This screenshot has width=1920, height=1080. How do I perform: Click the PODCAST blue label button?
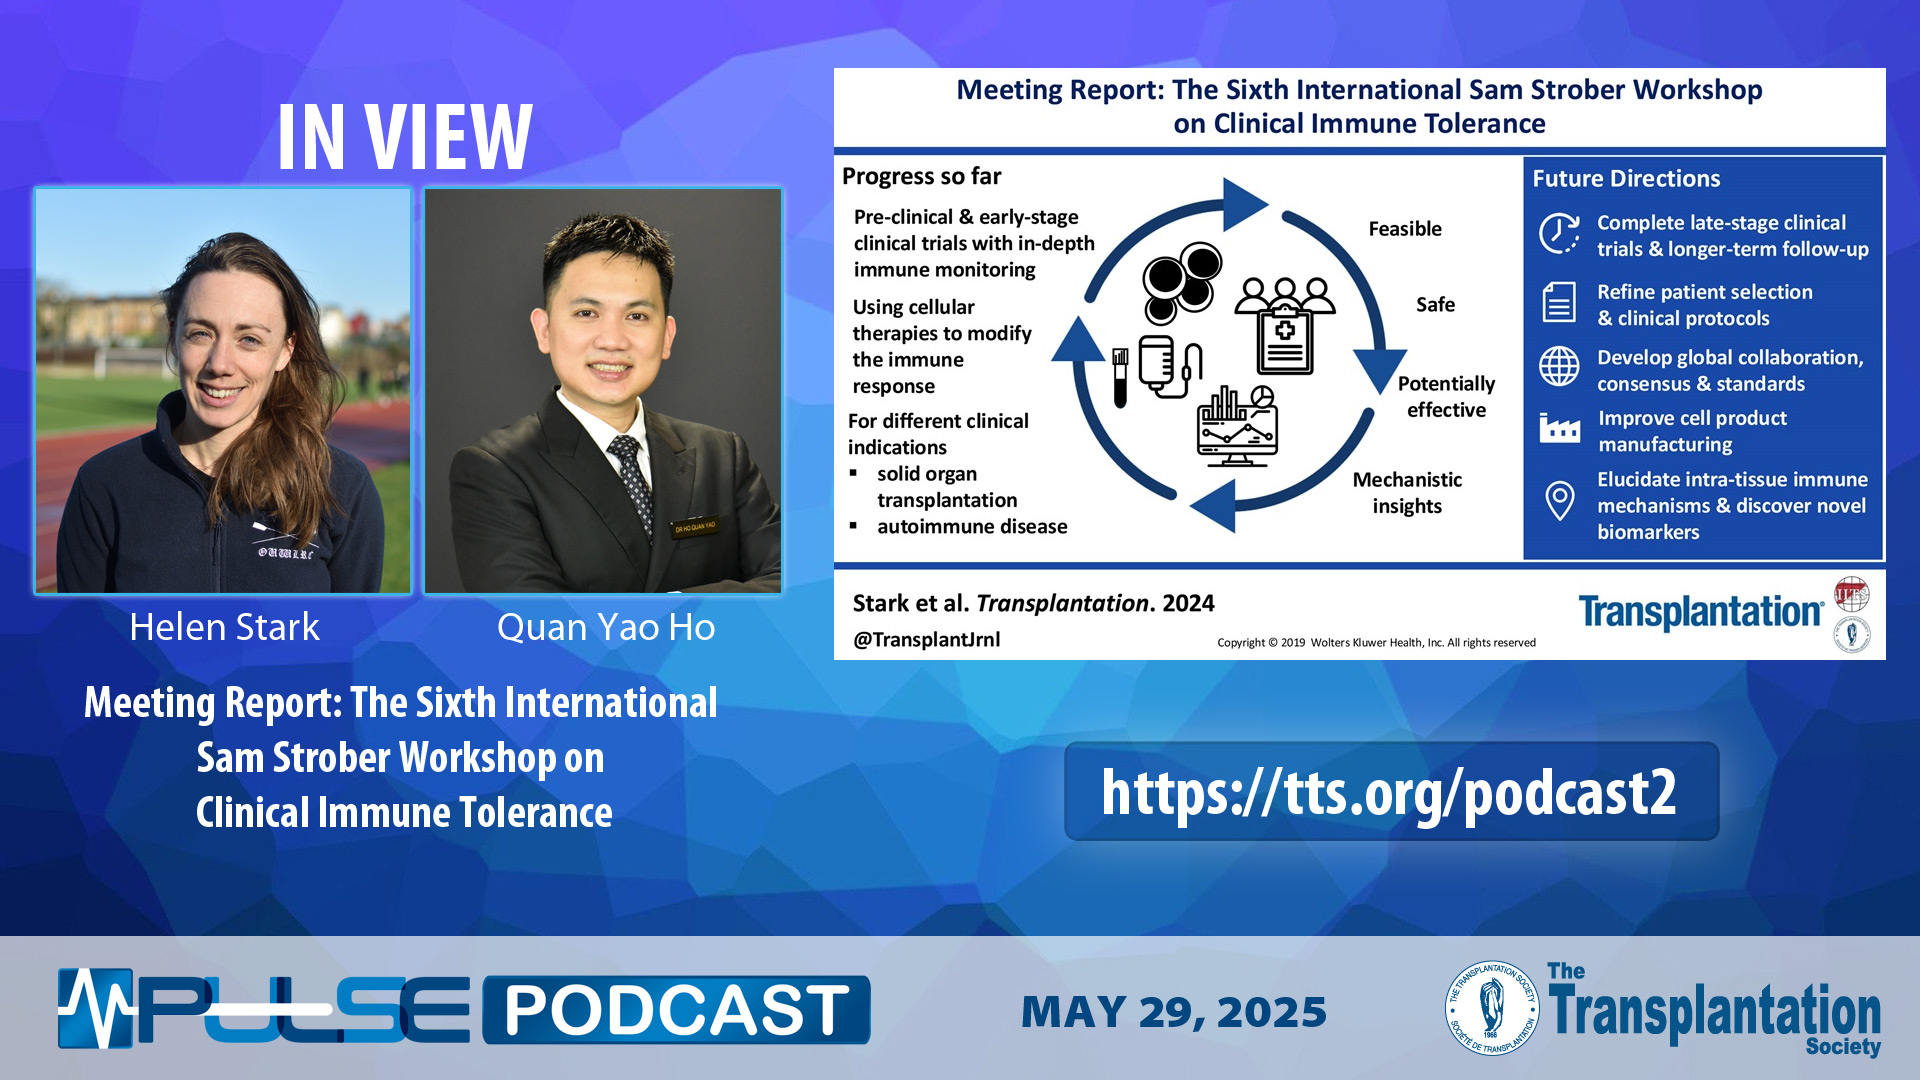click(x=677, y=1010)
